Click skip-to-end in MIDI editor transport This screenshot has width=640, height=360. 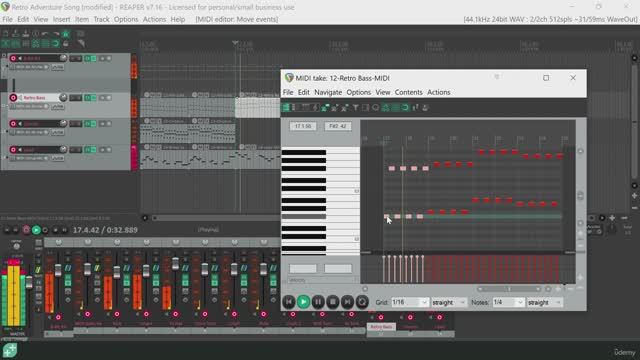pos(347,302)
